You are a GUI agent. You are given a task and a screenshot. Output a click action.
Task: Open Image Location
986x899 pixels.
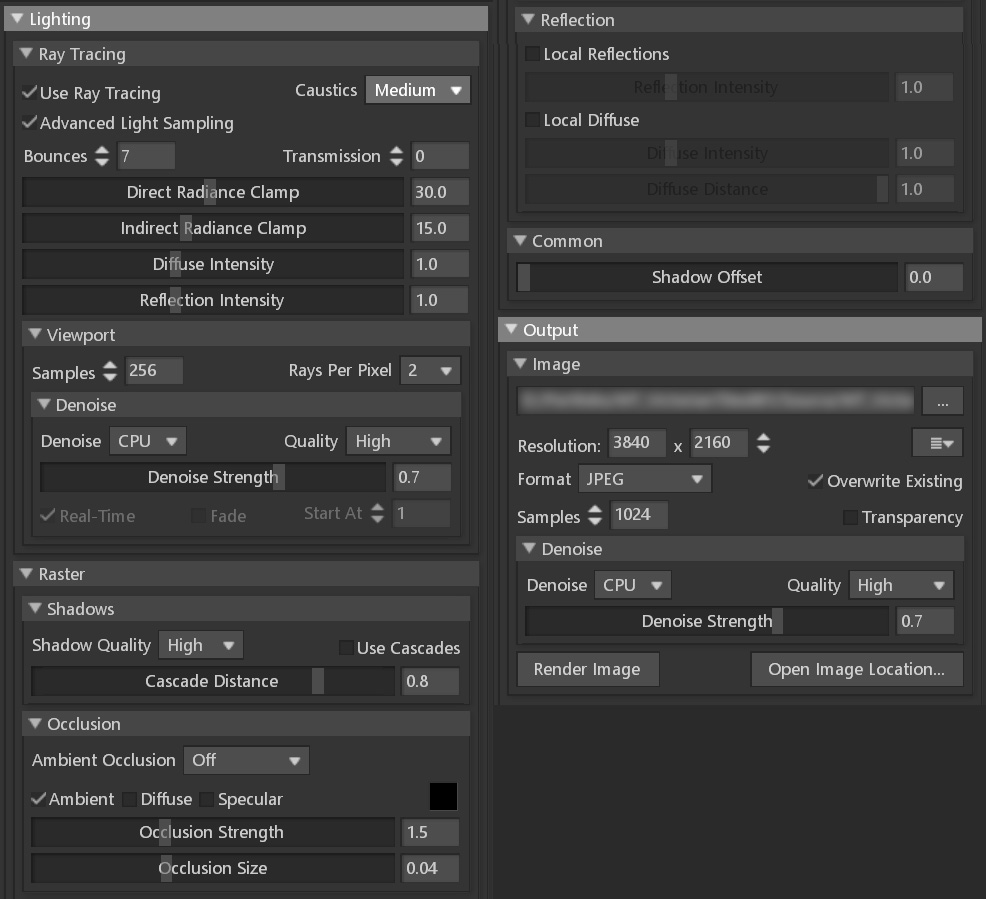[856, 669]
